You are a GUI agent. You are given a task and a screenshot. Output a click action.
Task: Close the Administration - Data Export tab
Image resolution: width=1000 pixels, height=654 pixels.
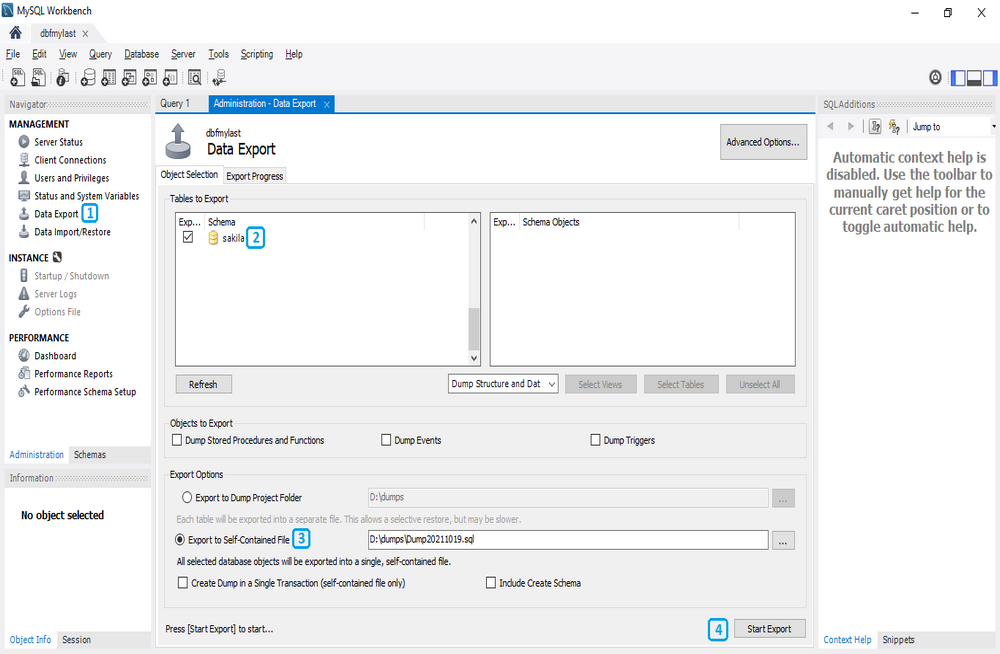coord(327,105)
